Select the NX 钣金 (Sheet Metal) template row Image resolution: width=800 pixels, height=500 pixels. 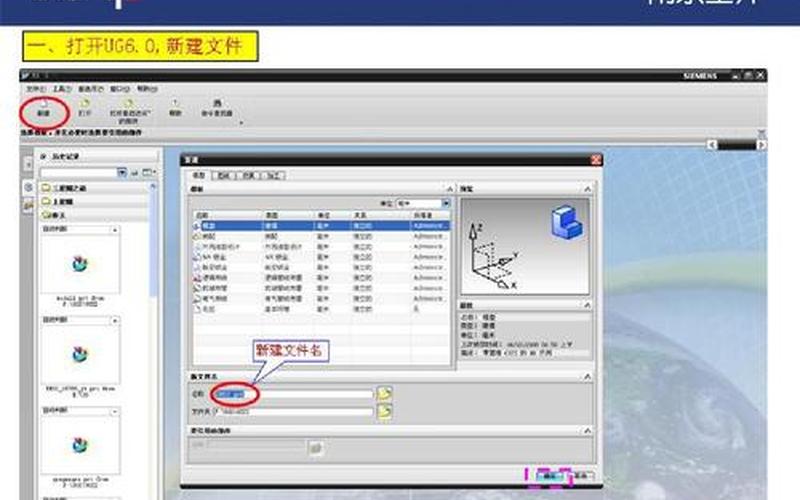(x=321, y=257)
